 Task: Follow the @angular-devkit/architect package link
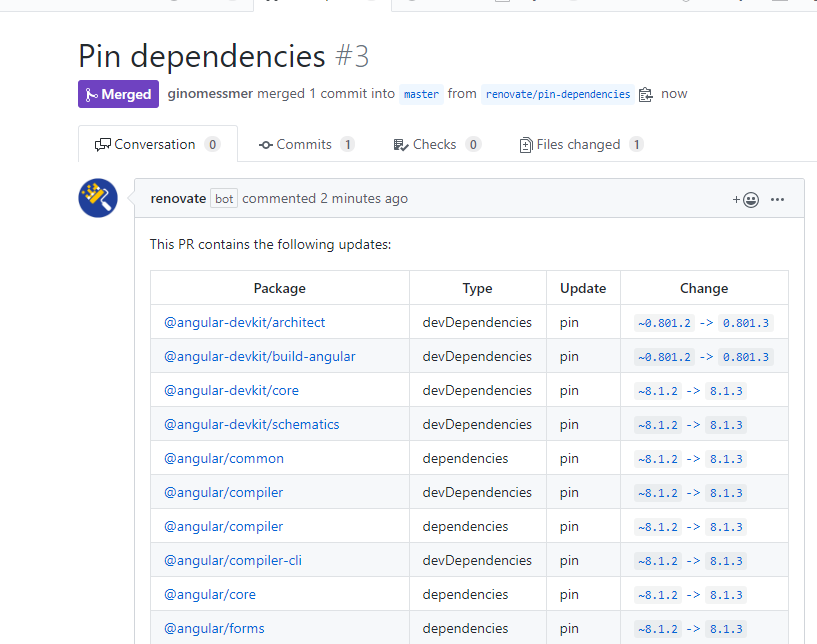[x=246, y=322]
